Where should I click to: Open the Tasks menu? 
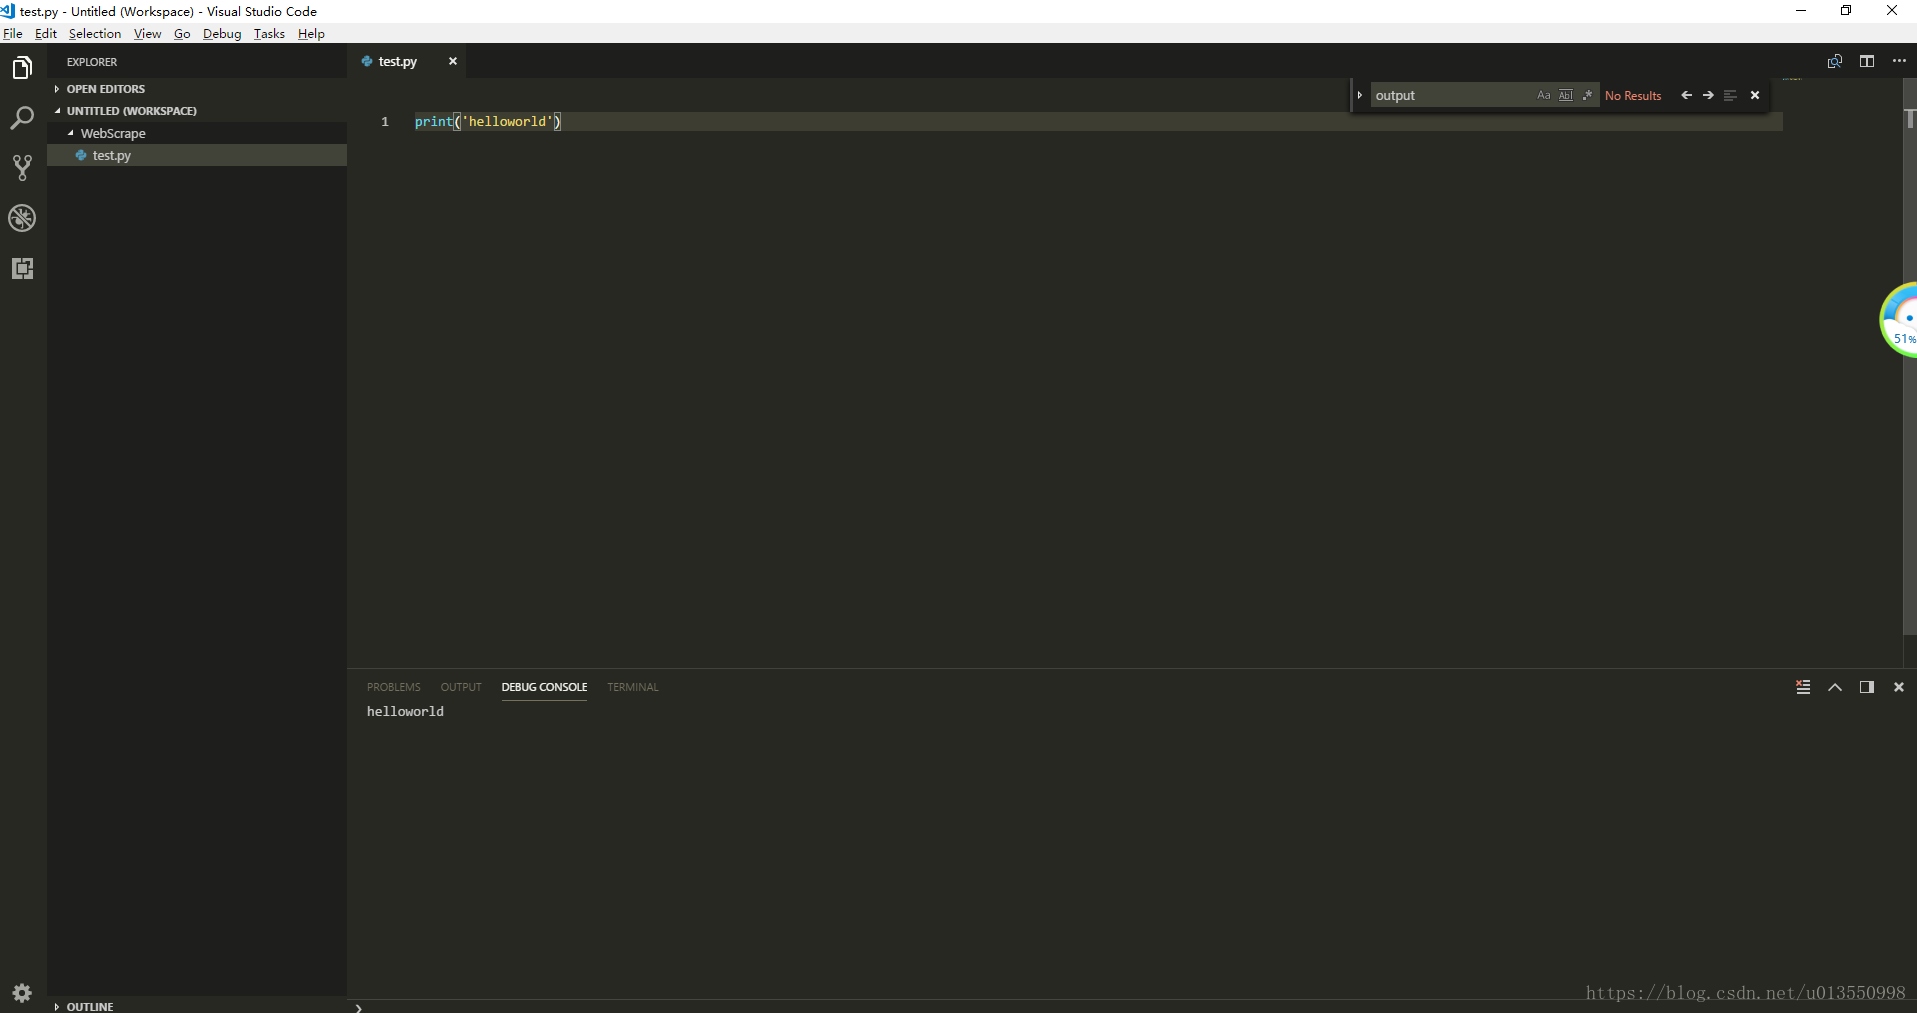(269, 33)
